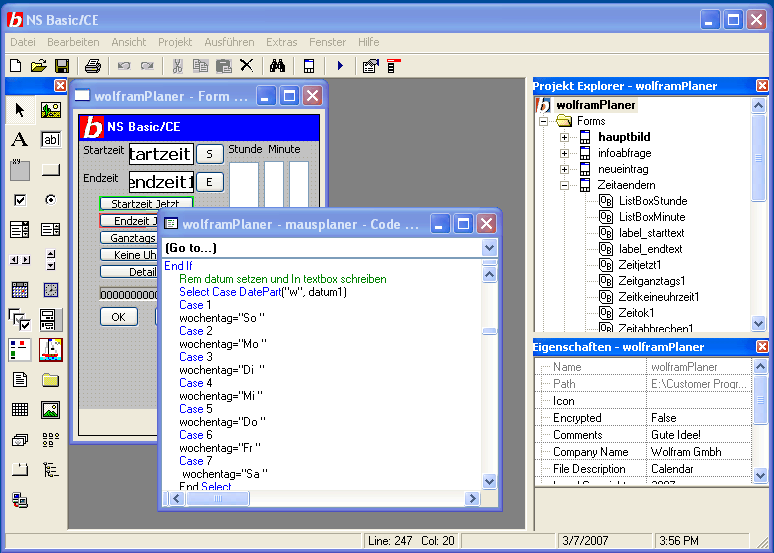Click the Detail button on the form
Viewport: 774px width, 553px height.
(x=129, y=272)
